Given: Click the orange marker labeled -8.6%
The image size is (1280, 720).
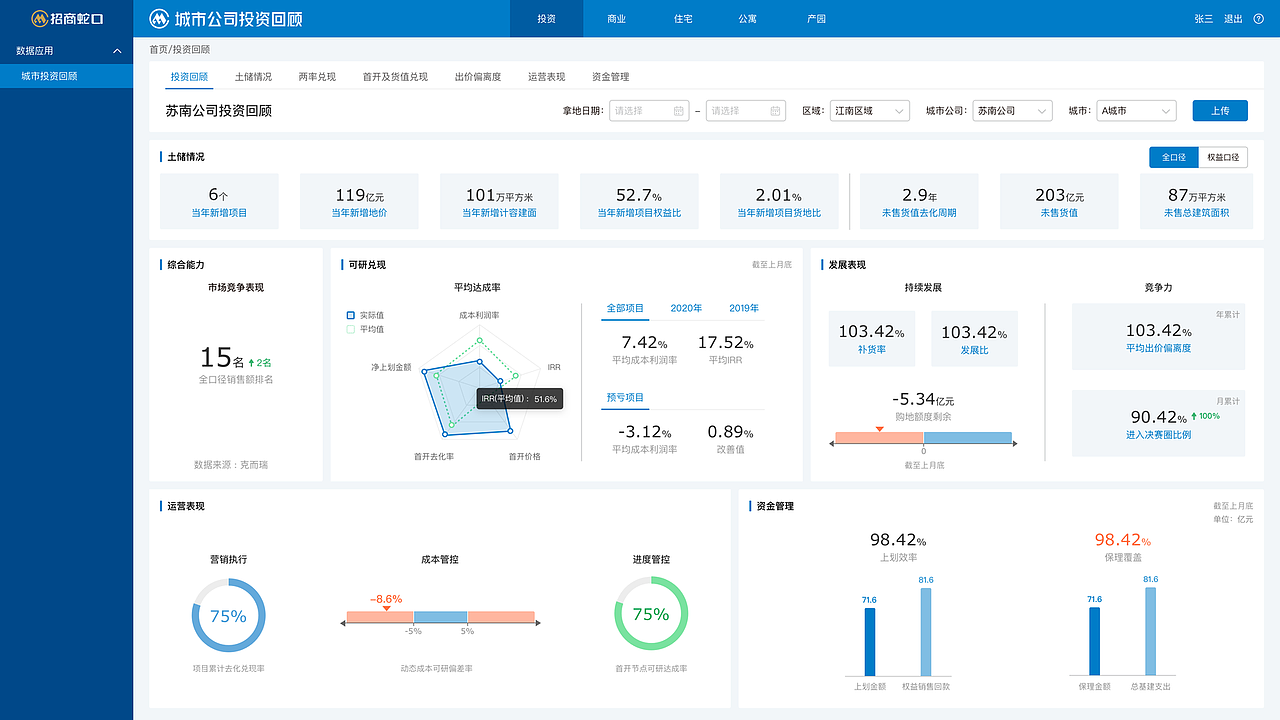Looking at the screenshot, I should [386, 607].
